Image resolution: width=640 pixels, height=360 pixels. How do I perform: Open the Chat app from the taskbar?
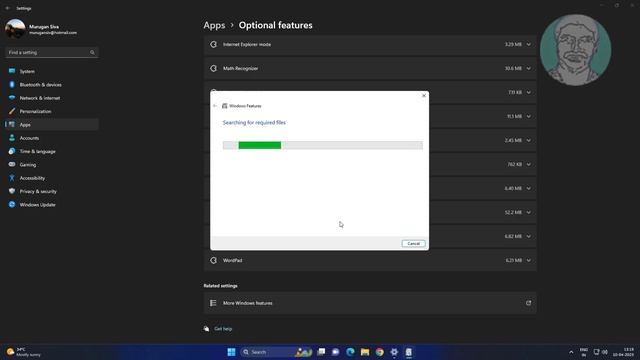336,352
